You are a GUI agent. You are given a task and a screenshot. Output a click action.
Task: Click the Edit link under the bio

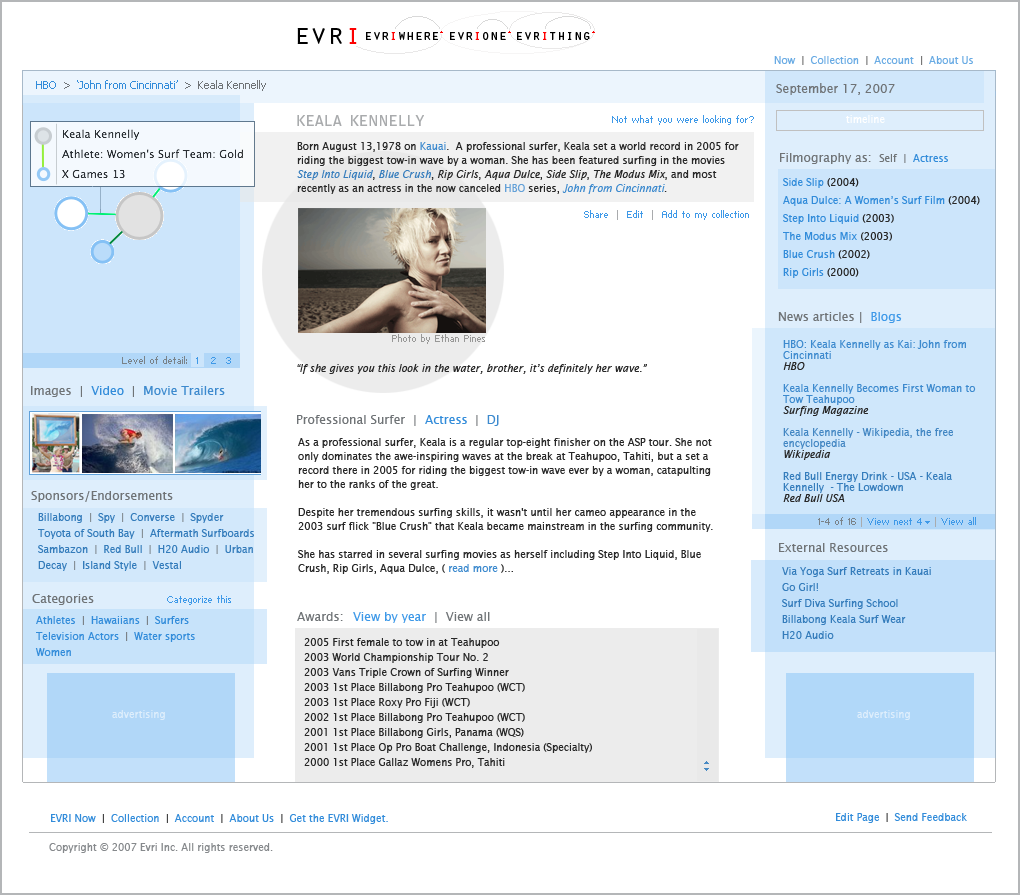(634, 215)
